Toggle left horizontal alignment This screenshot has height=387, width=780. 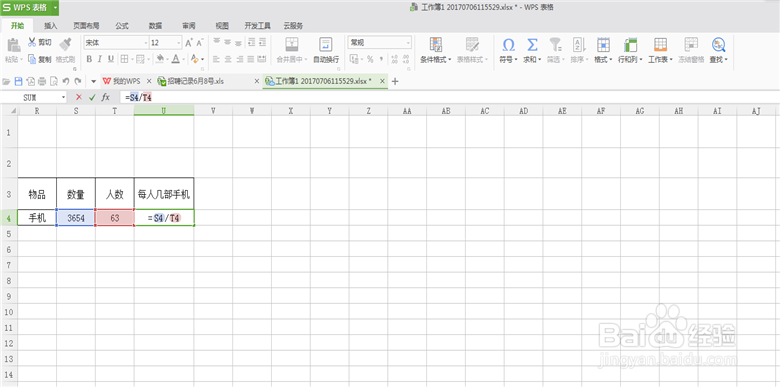[216, 59]
